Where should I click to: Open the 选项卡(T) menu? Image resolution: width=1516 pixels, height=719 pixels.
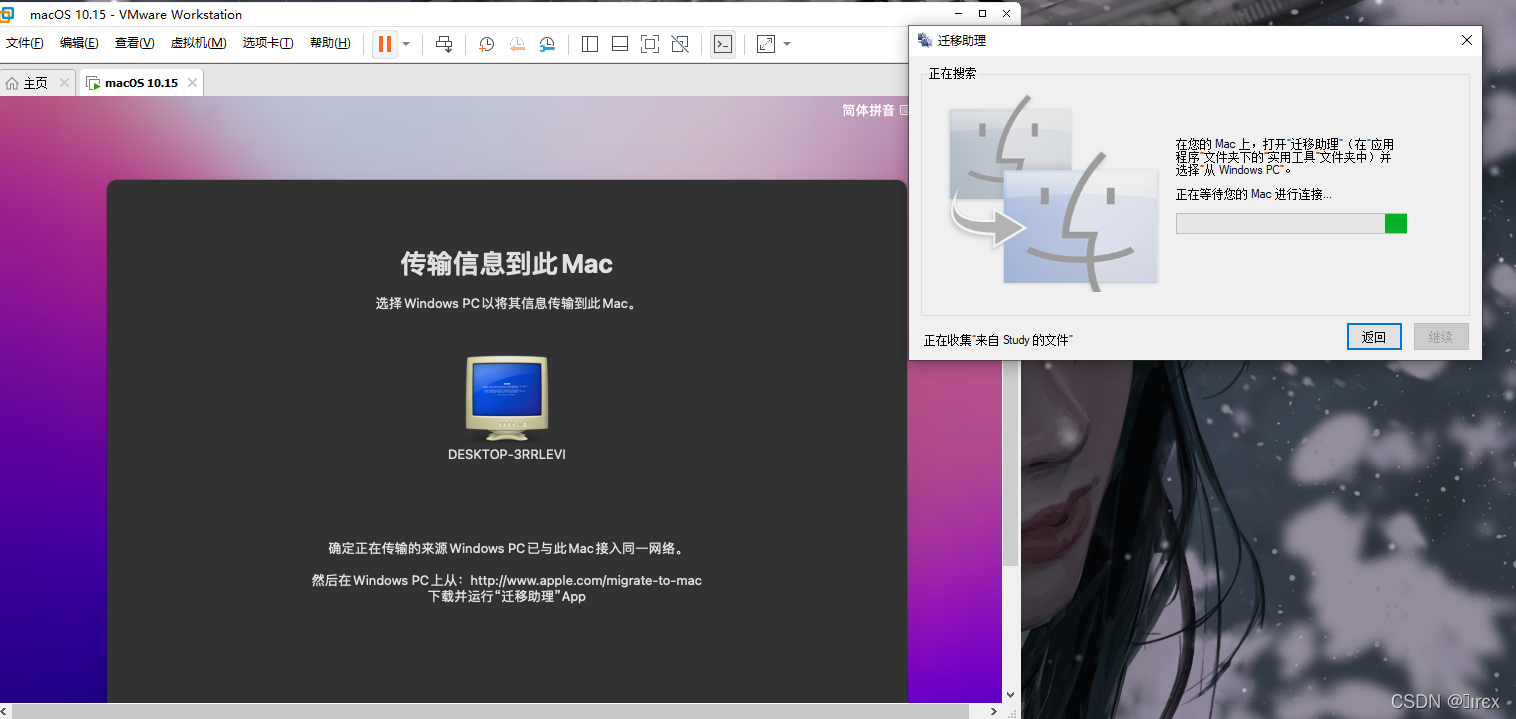[268, 43]
